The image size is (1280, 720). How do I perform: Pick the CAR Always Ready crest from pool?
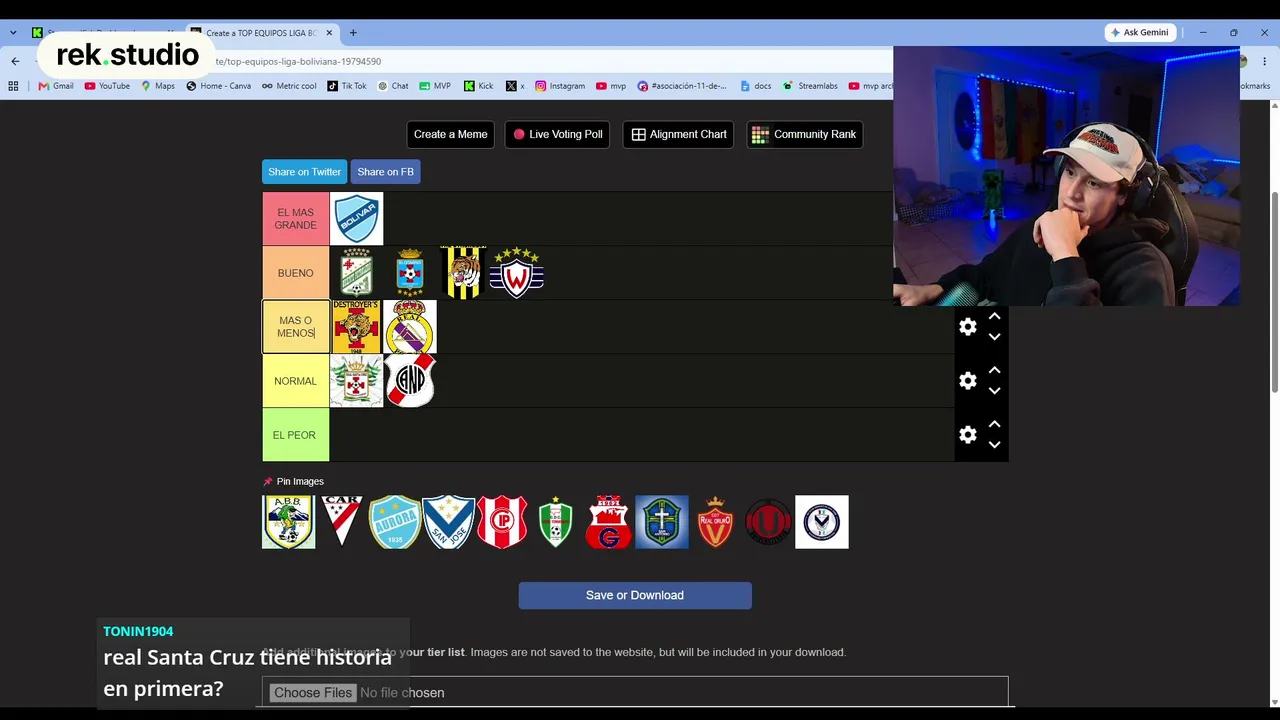[x=342, y=522]
